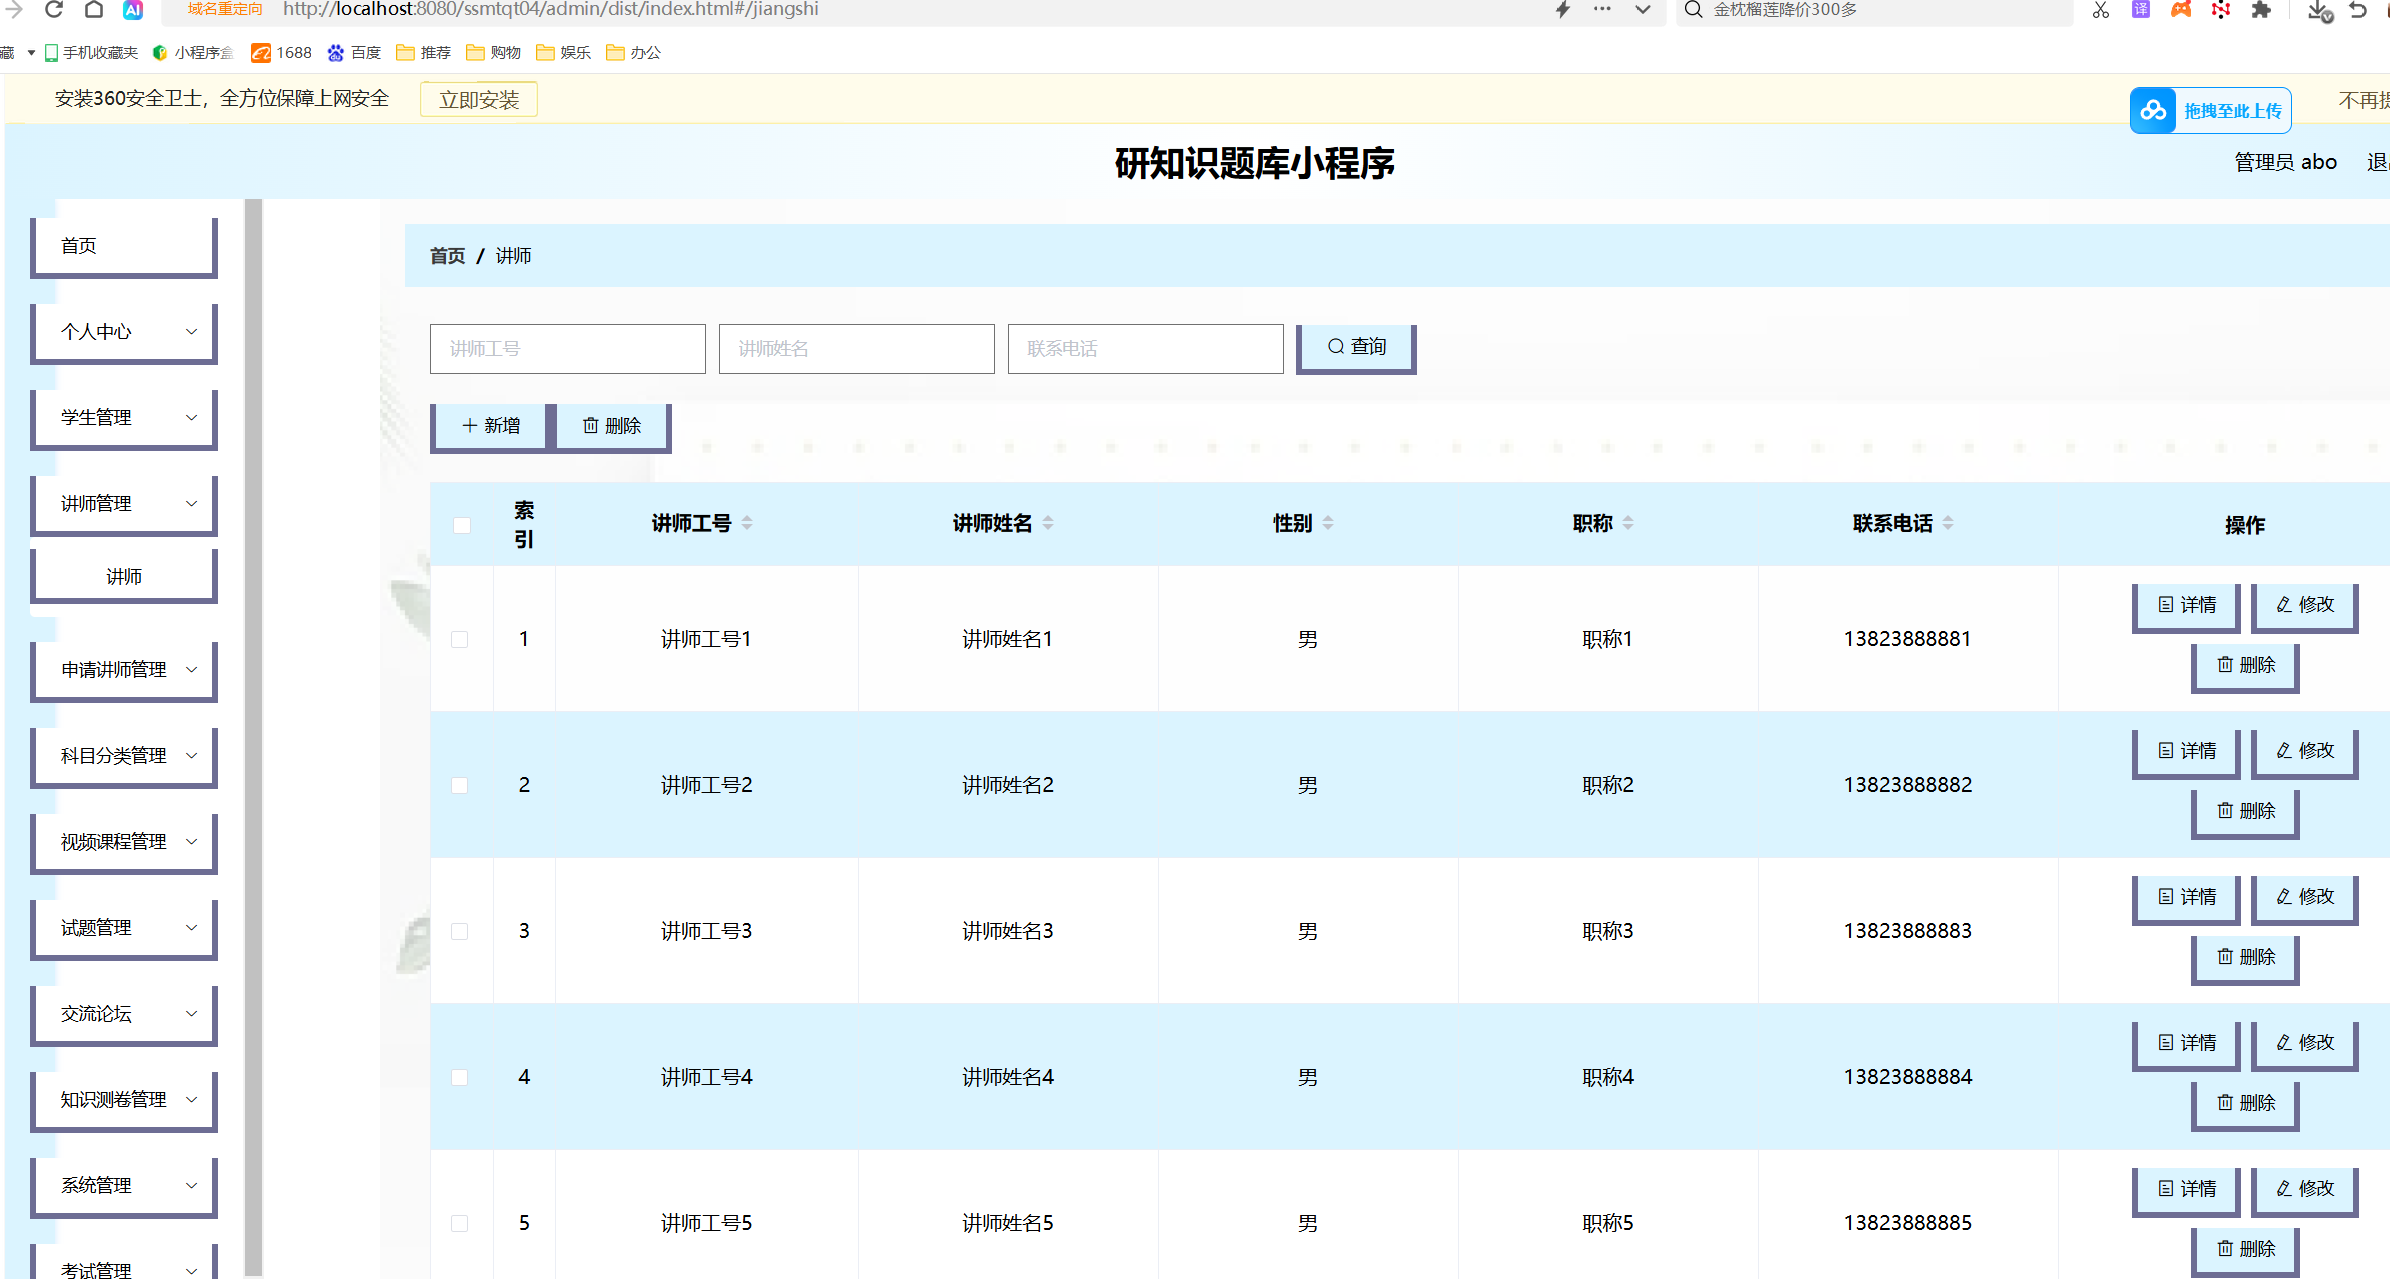Open the purple translate extension icon
The width and height of the screenshot is (2390, 1279).
(2140, 10)
